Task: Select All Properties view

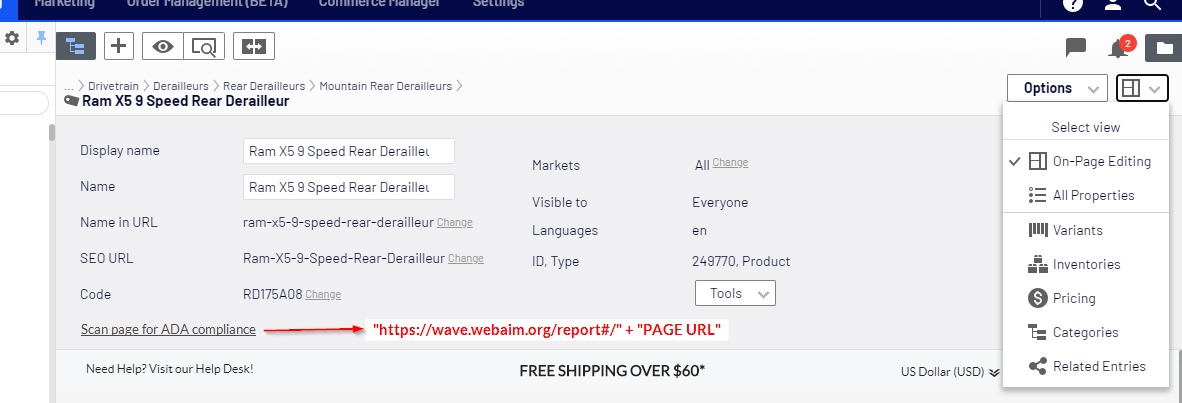Action: (x=1093, y=195)
